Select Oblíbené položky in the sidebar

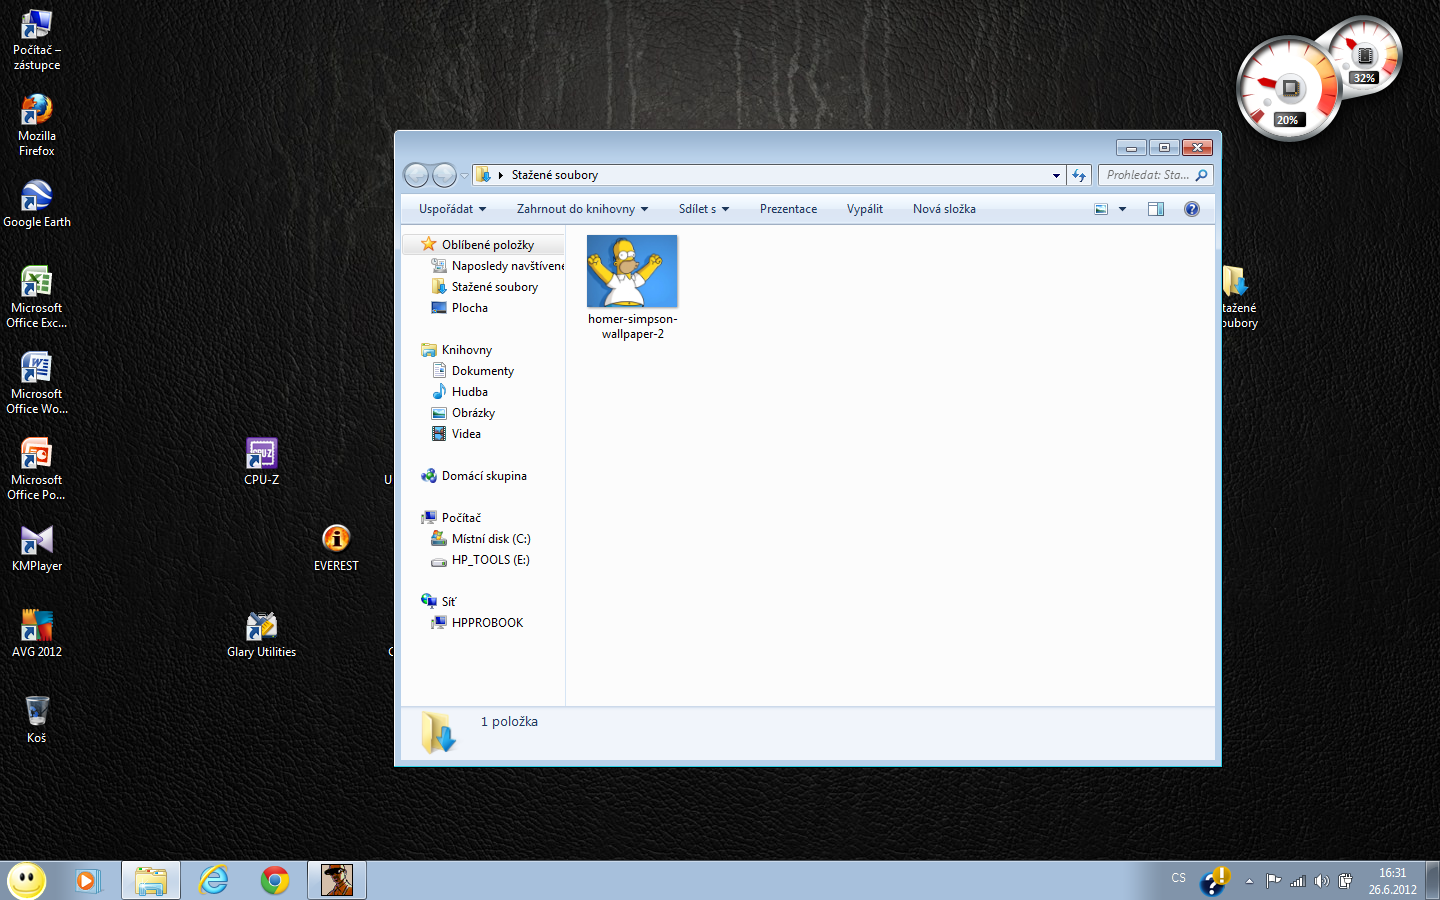pyautogui.click(x=483, y=244)
